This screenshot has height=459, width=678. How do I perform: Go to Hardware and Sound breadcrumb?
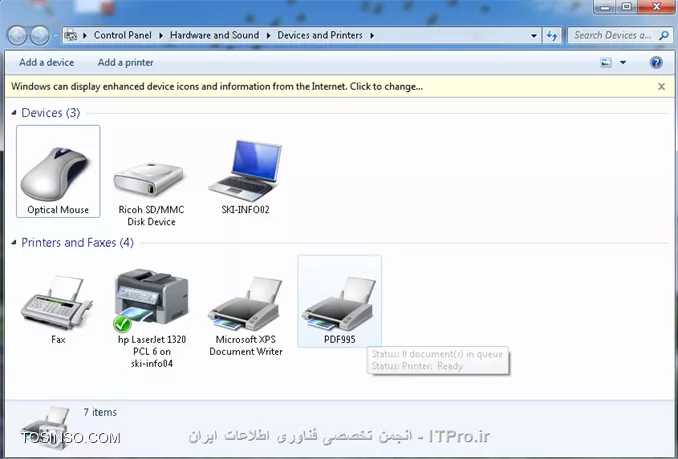tap(214, 35)
